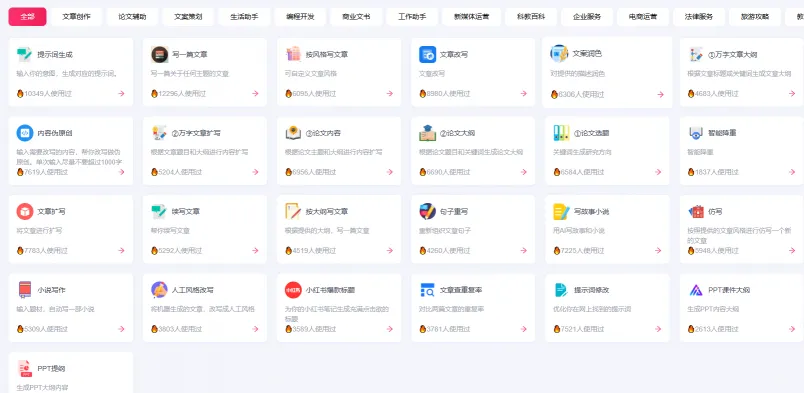Open 提示词生成 via its arrow
Viewport: 804px width, 393px height.
(x=121, y=93)
